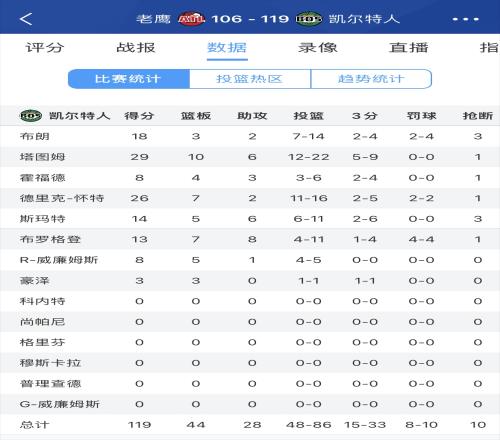This screenshot has height=440, width=500.
Task: Open player 塔图姆 row
Action: pos(250,157)
